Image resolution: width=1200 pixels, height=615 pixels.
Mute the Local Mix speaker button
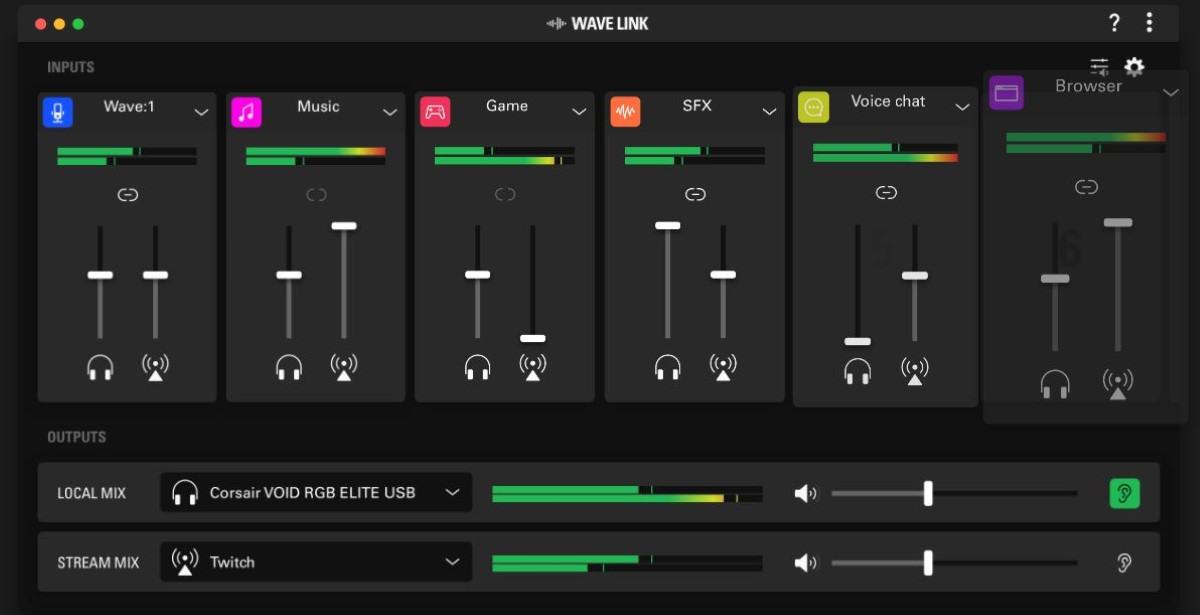805,493
